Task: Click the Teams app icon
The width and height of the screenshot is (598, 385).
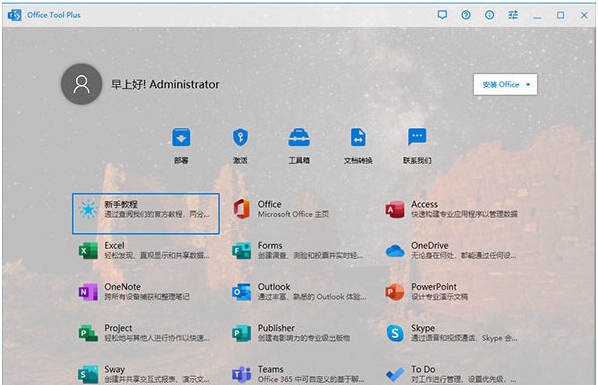Action: click(241, 374)
